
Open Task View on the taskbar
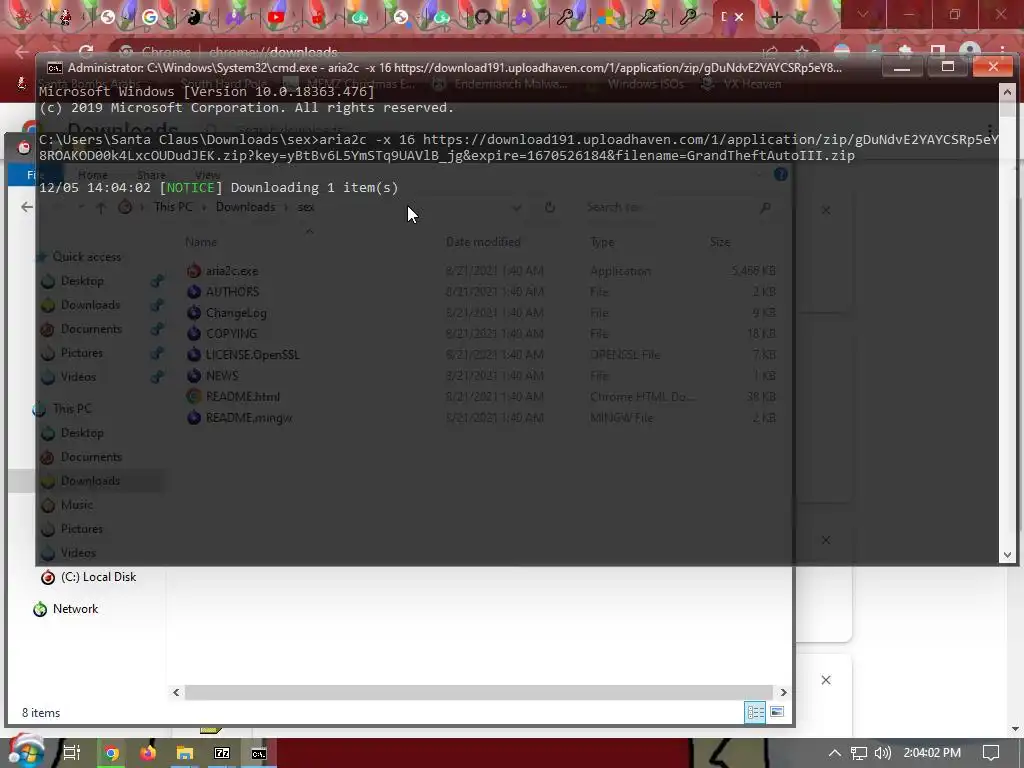tap(71, 753)
